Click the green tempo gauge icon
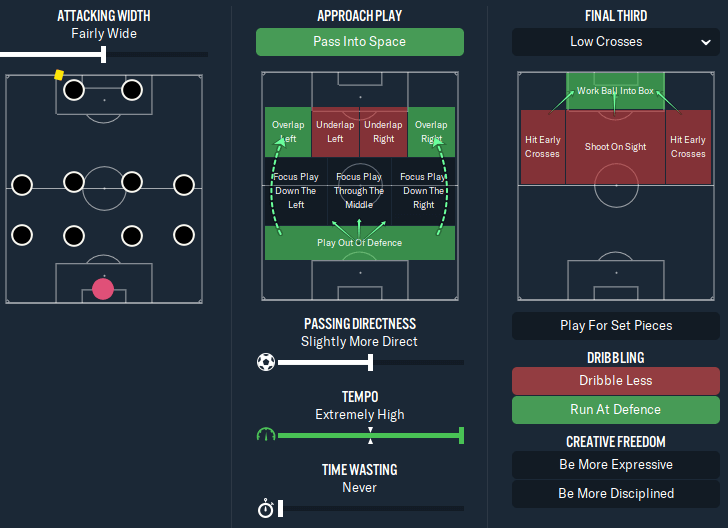The width and height of the screenshot is (728, 528). pyautogui.click(x=266, y=435)
